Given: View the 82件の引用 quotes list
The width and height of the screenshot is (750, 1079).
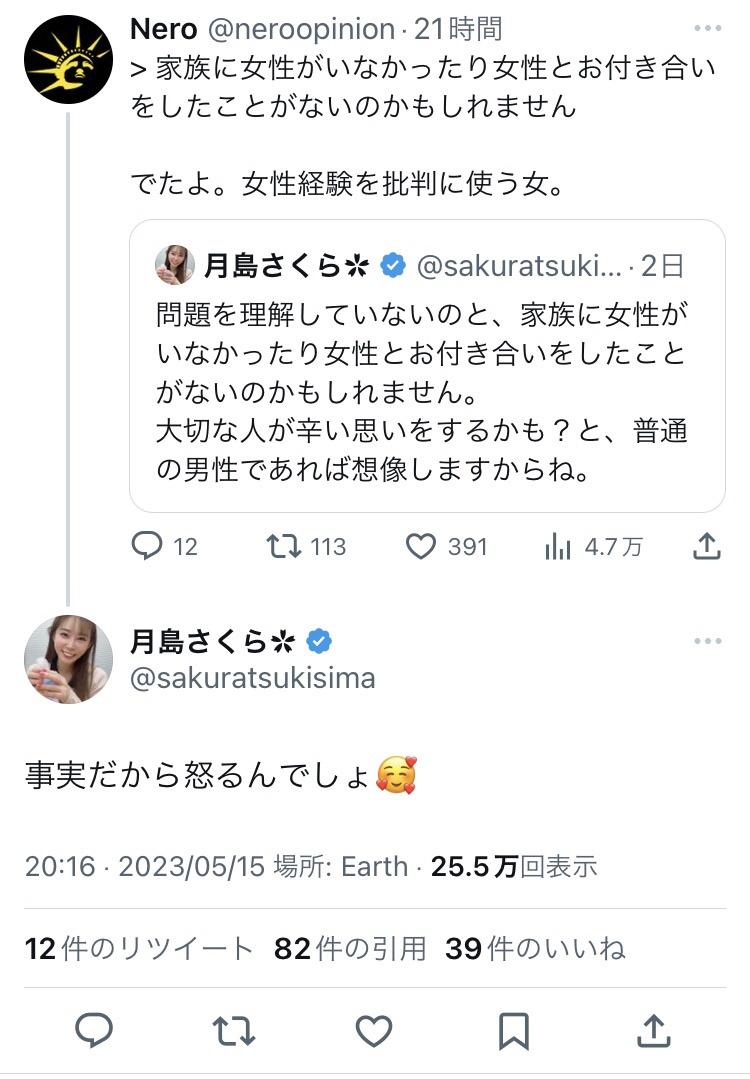Looking at the screenshot, I should tap(350, 948).
